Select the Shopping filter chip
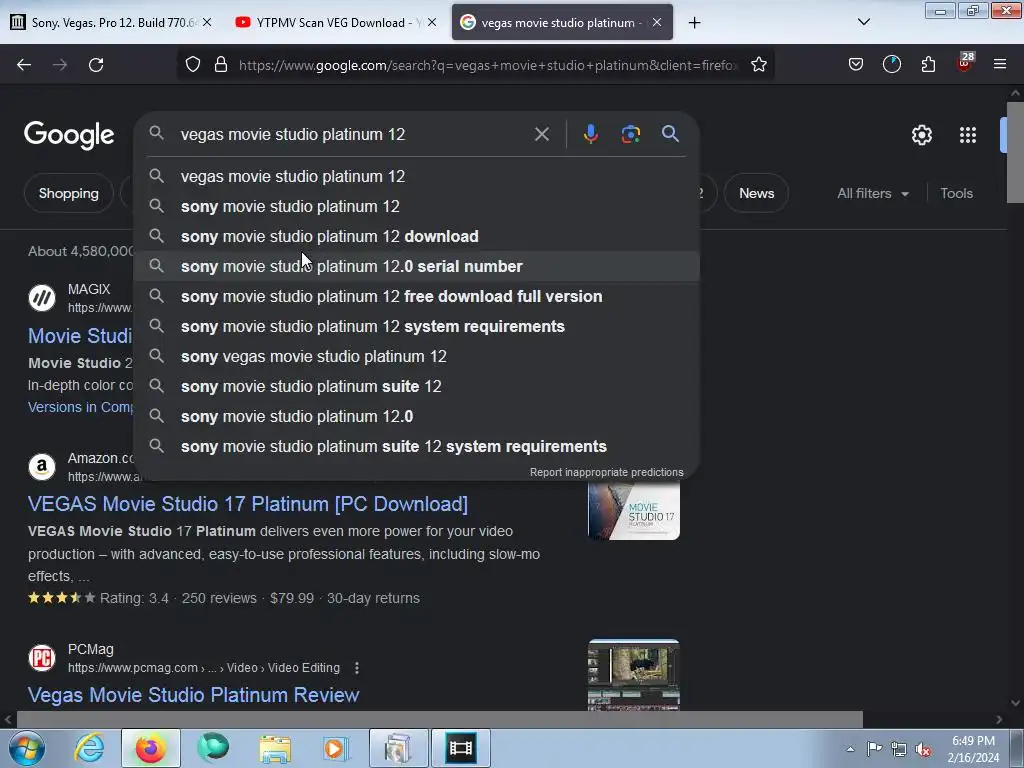The width and height of the screenshot is (1024, 768). point(69,193)
